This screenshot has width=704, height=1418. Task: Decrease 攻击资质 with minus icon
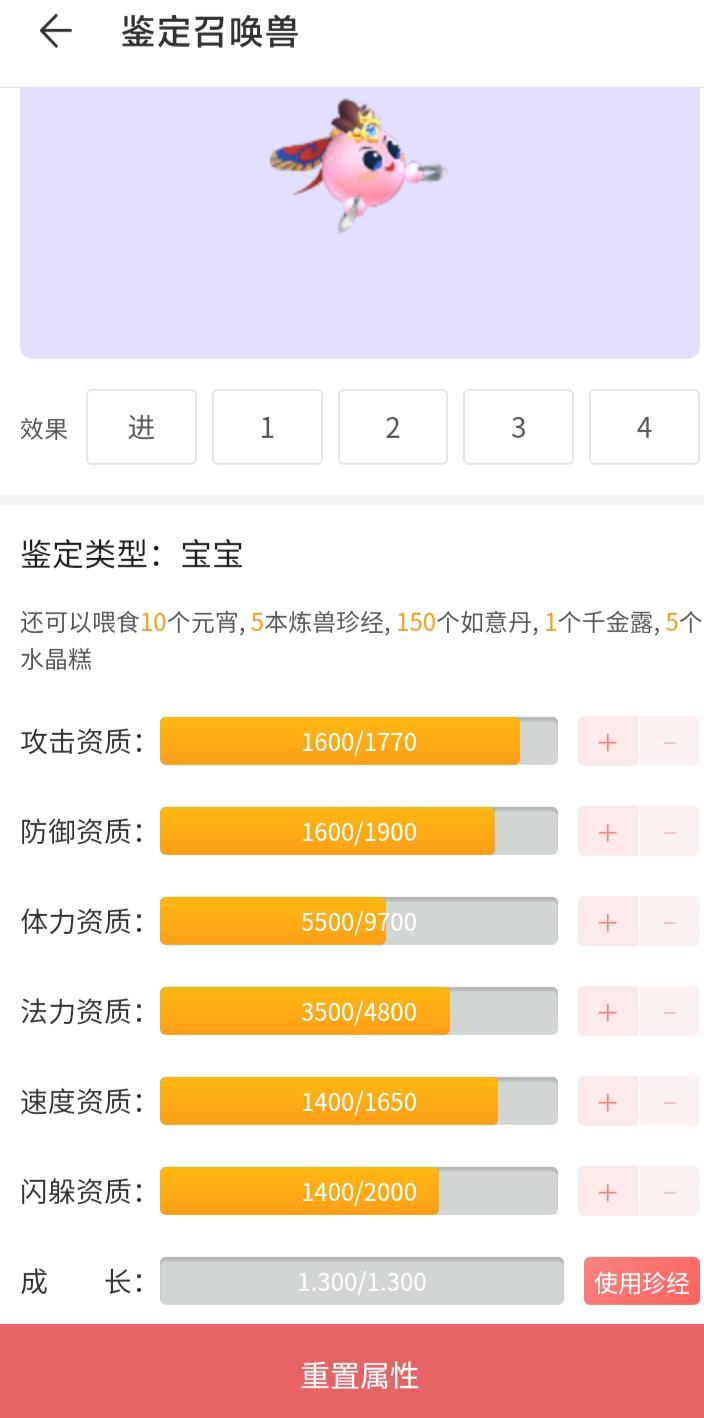pos(670,742)
